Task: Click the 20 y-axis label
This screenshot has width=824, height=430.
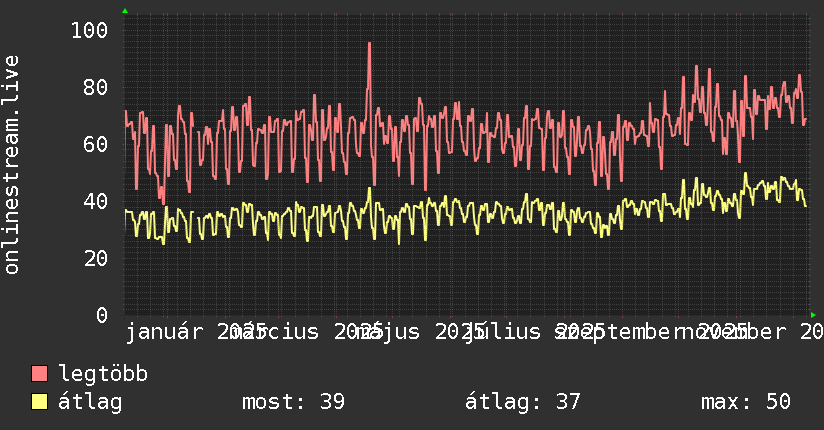Action: [x=96, y=259]
